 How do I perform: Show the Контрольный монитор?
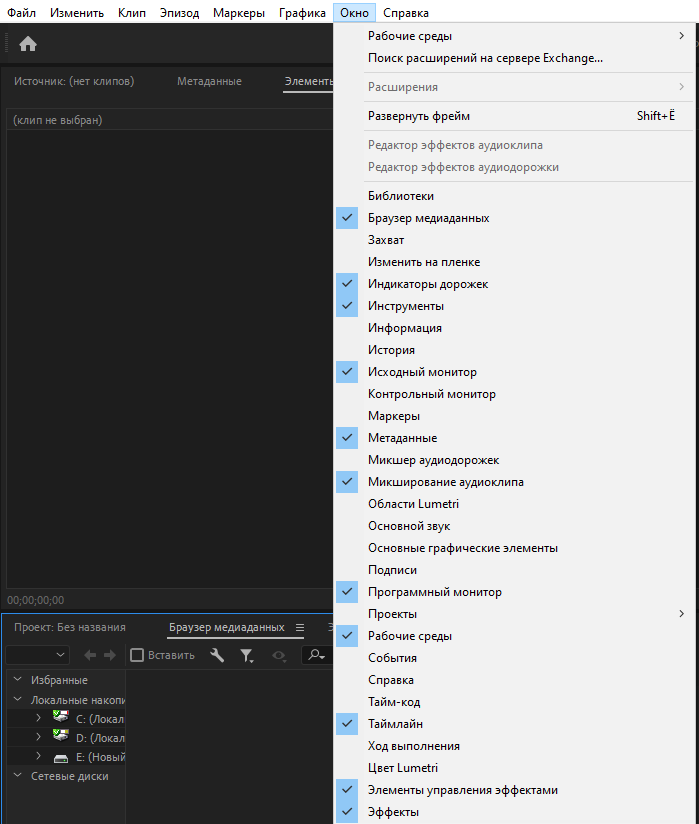pos(513,394)
